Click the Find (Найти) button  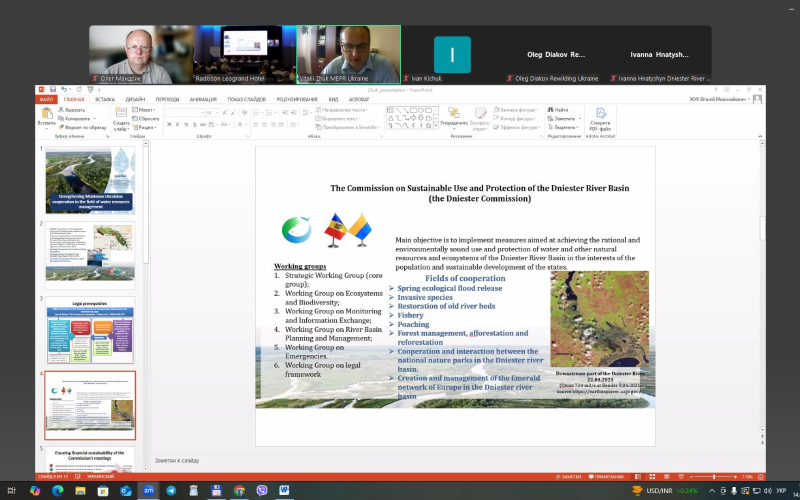[558, 110]
